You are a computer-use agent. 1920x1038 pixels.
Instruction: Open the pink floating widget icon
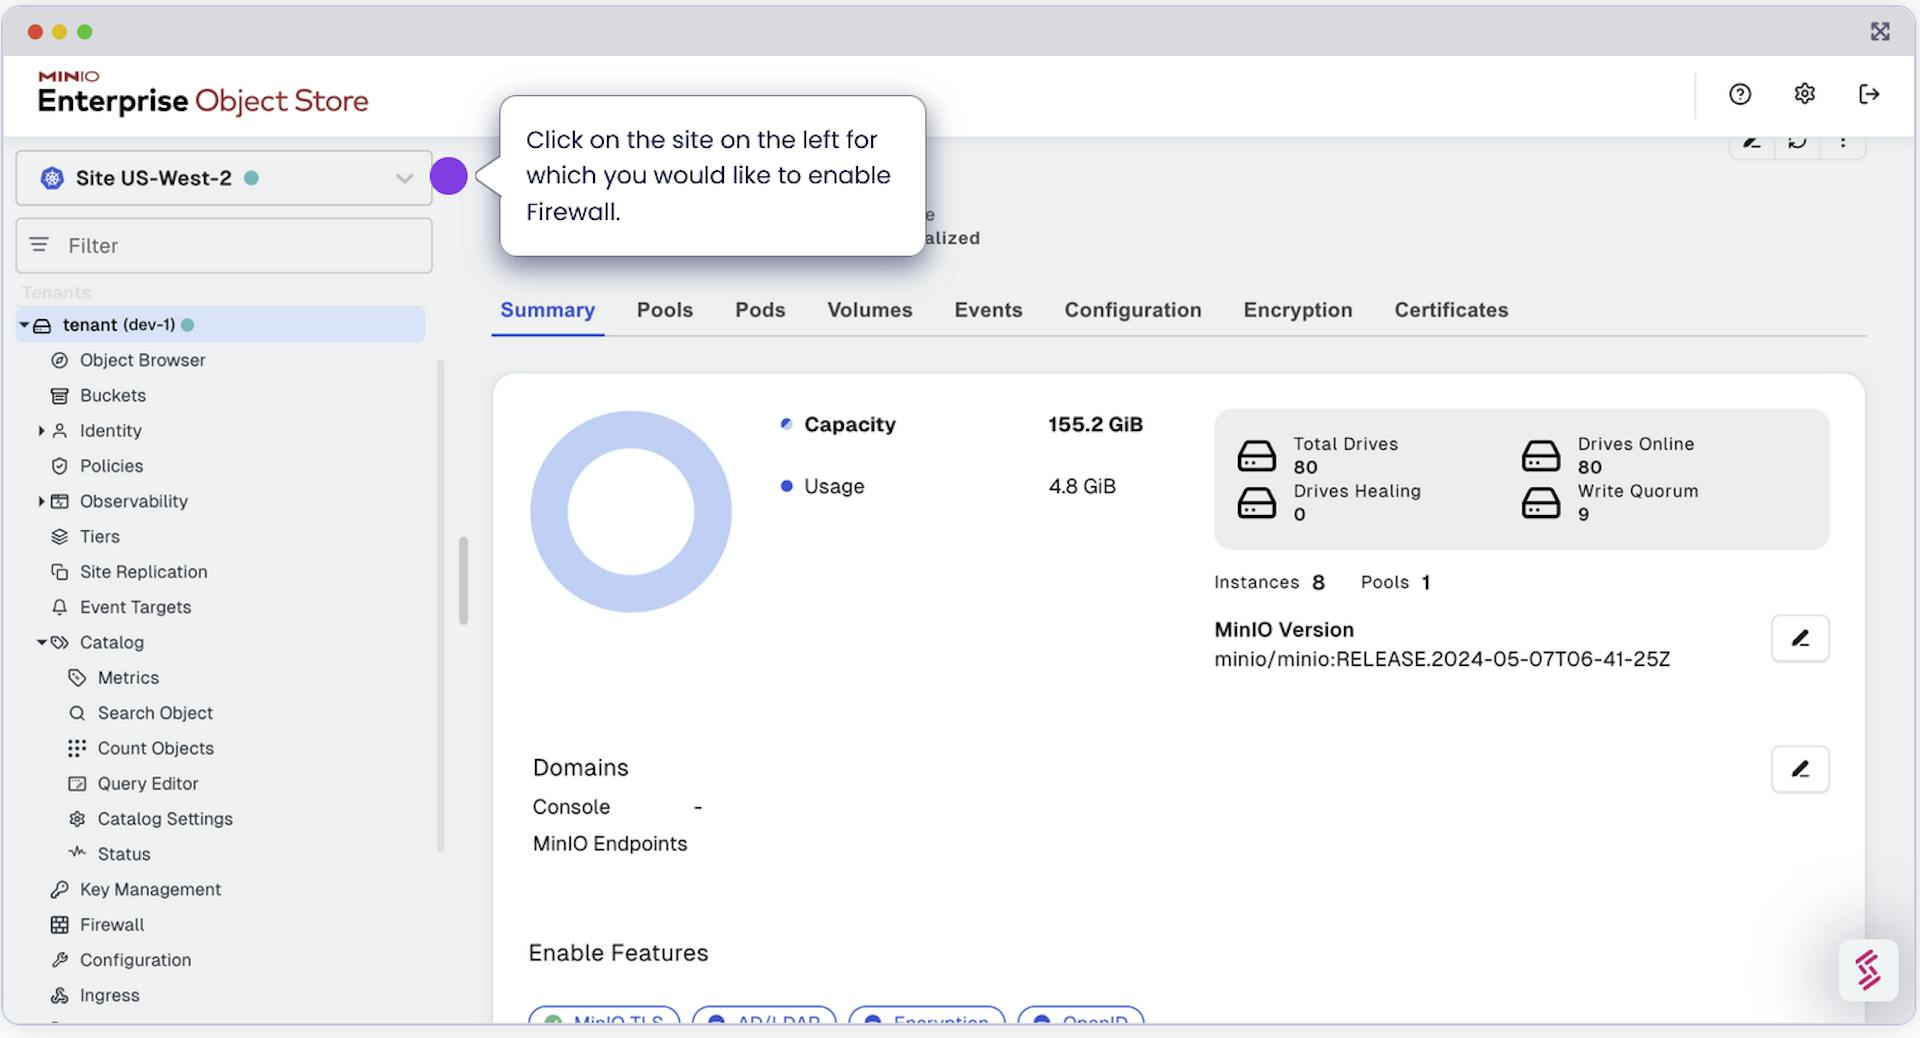click(1868, 970)
